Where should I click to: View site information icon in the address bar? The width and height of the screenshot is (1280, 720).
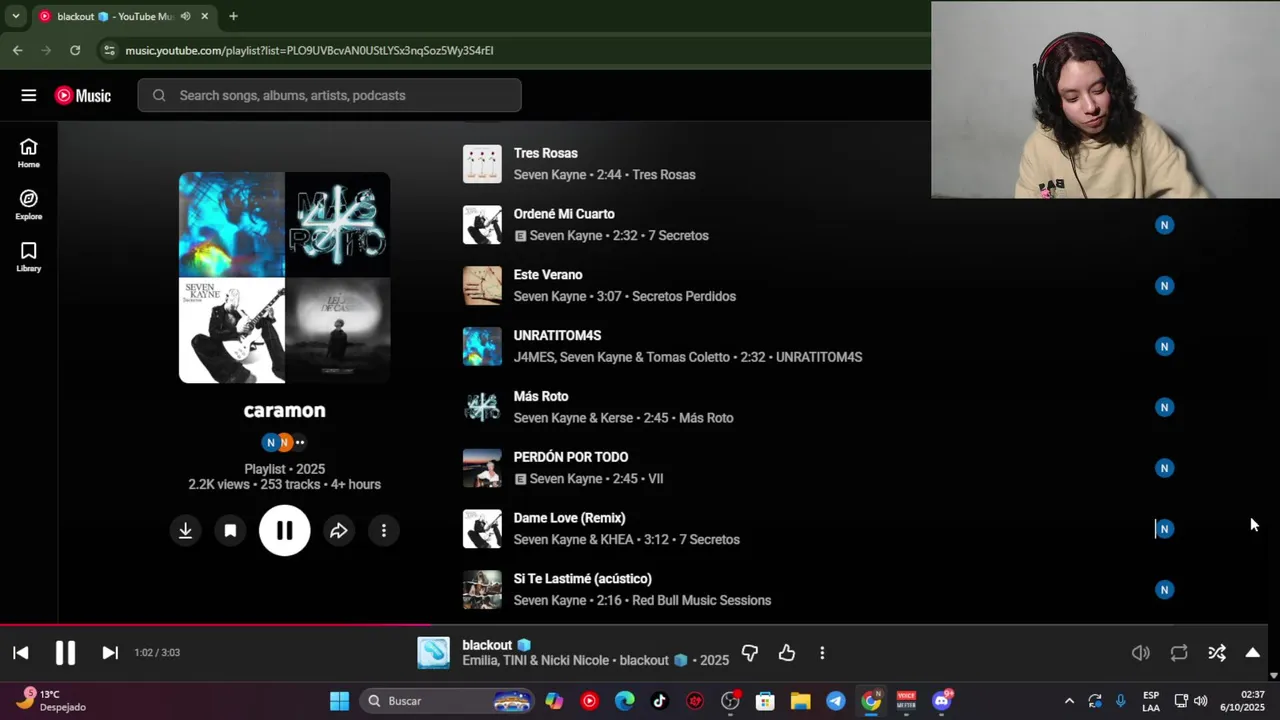pyautogui.click(x=108, y=50)
